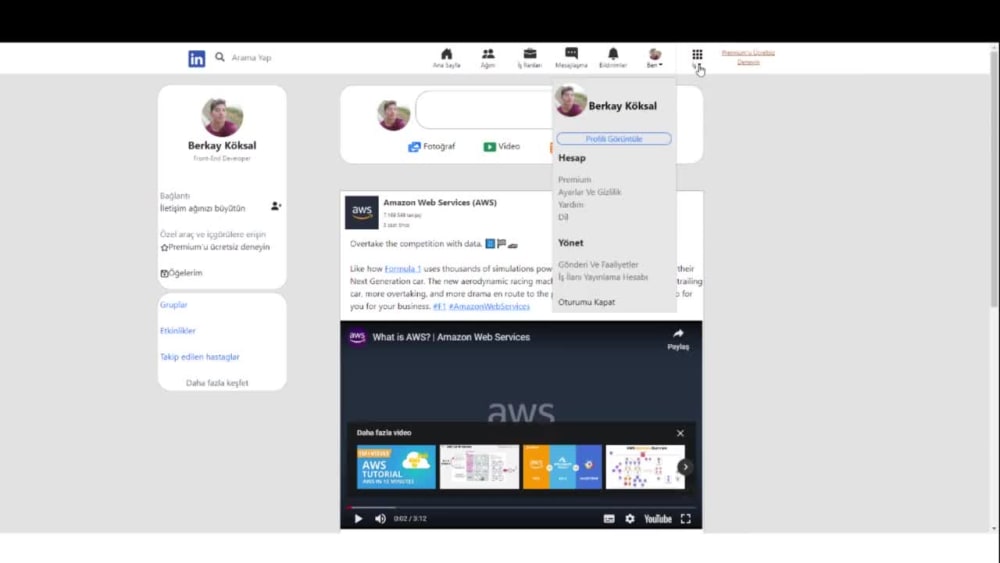Click dropdown profile photo of Berkay Köksal

(570, 101)
